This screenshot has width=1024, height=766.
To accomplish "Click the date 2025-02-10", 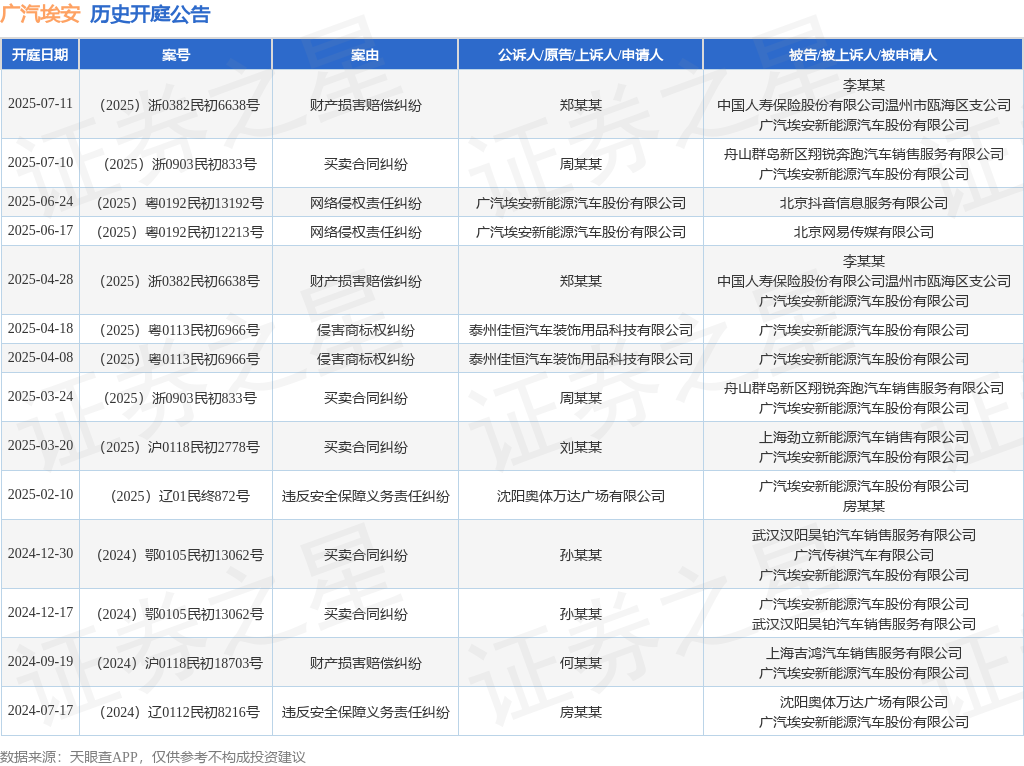I will pyautogui.click(x=40, y=494).
